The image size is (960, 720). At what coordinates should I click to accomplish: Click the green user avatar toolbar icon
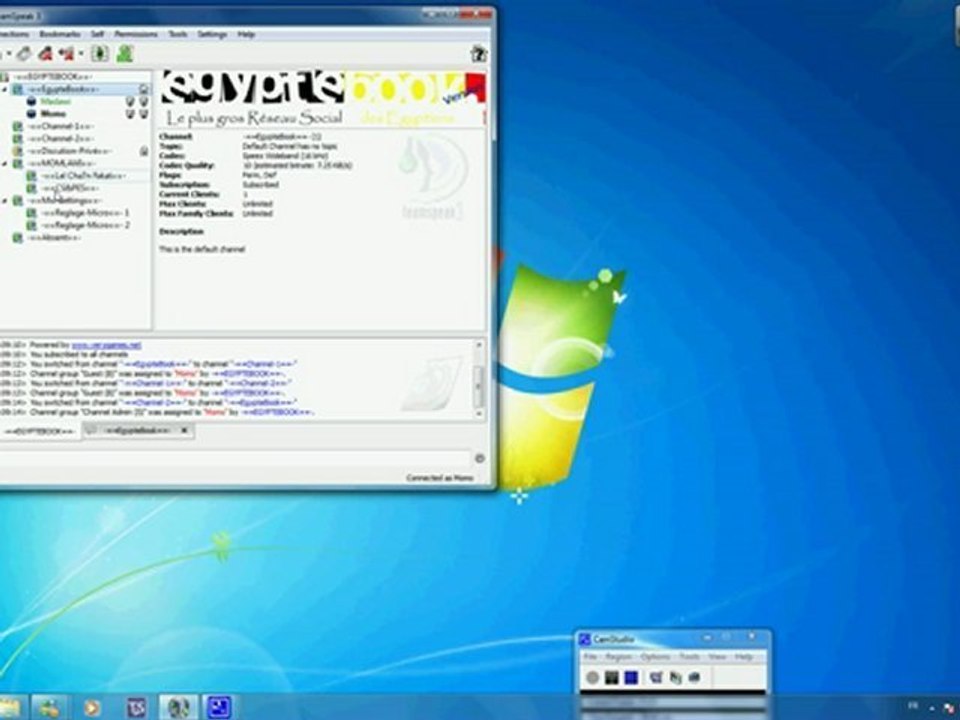[x=125, y=54]
